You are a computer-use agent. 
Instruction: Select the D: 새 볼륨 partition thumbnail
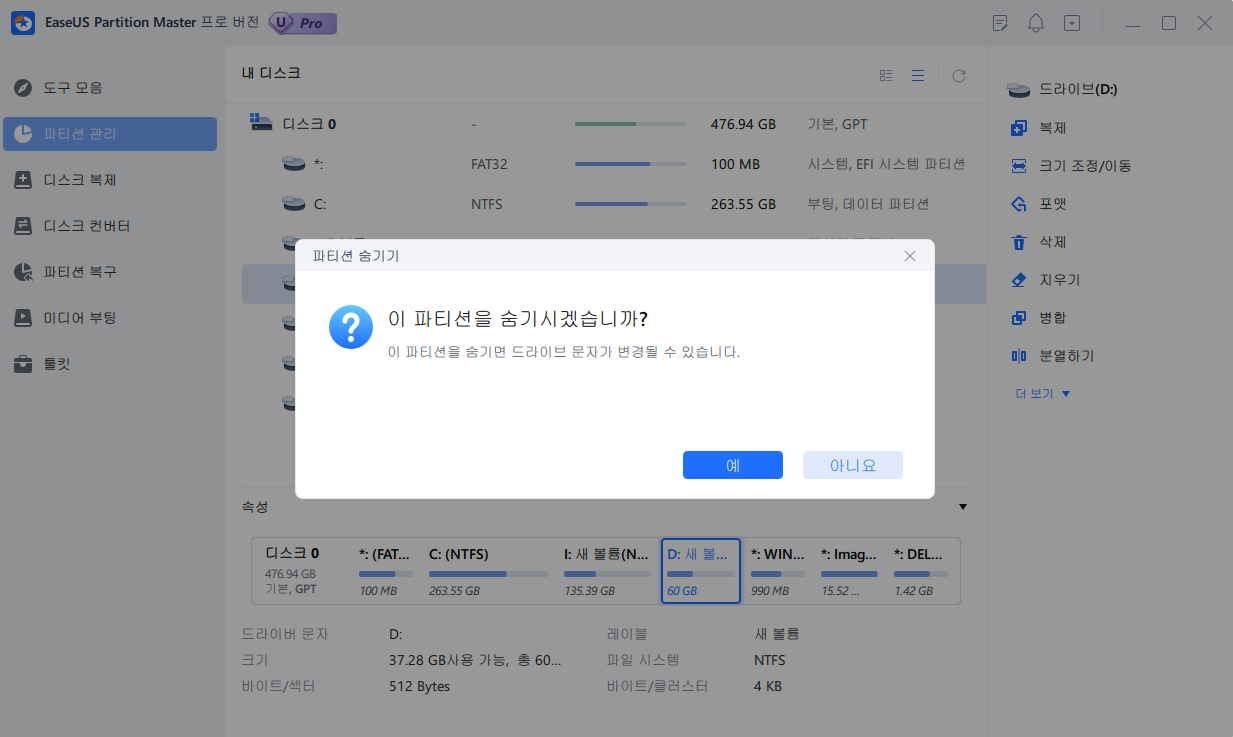tap(700, 570)
